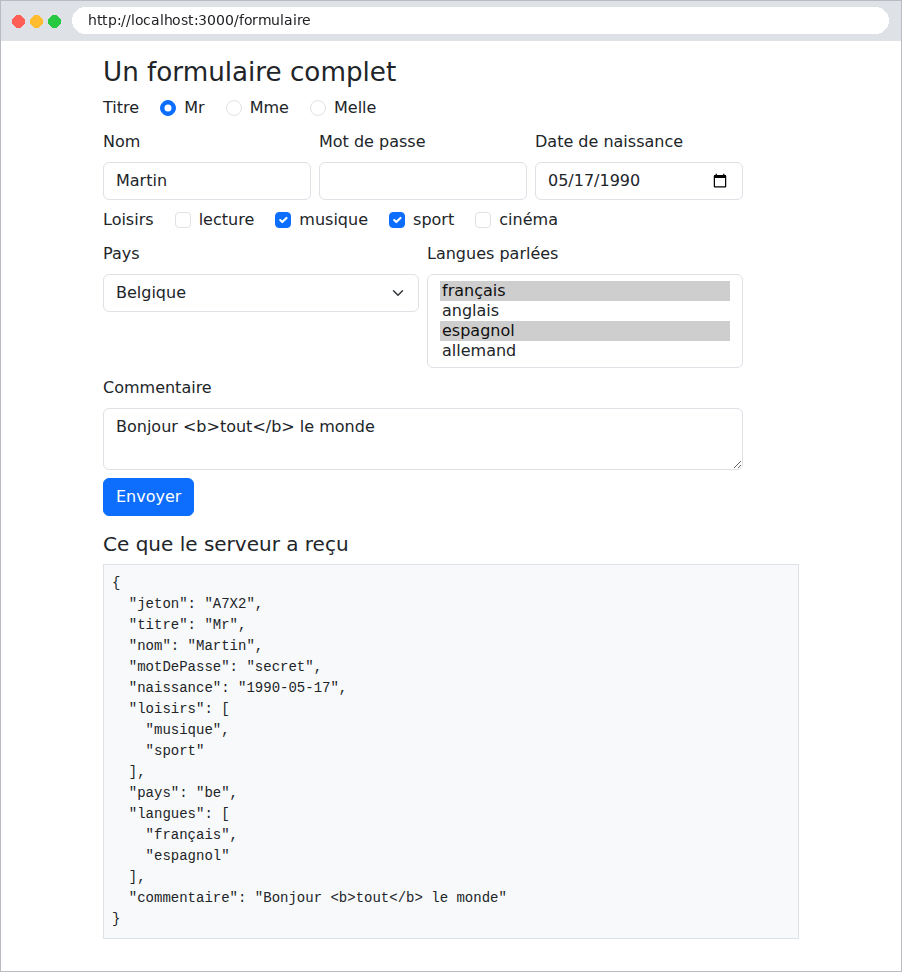
Task: Click the red window close button
Action: coord(19,22)
